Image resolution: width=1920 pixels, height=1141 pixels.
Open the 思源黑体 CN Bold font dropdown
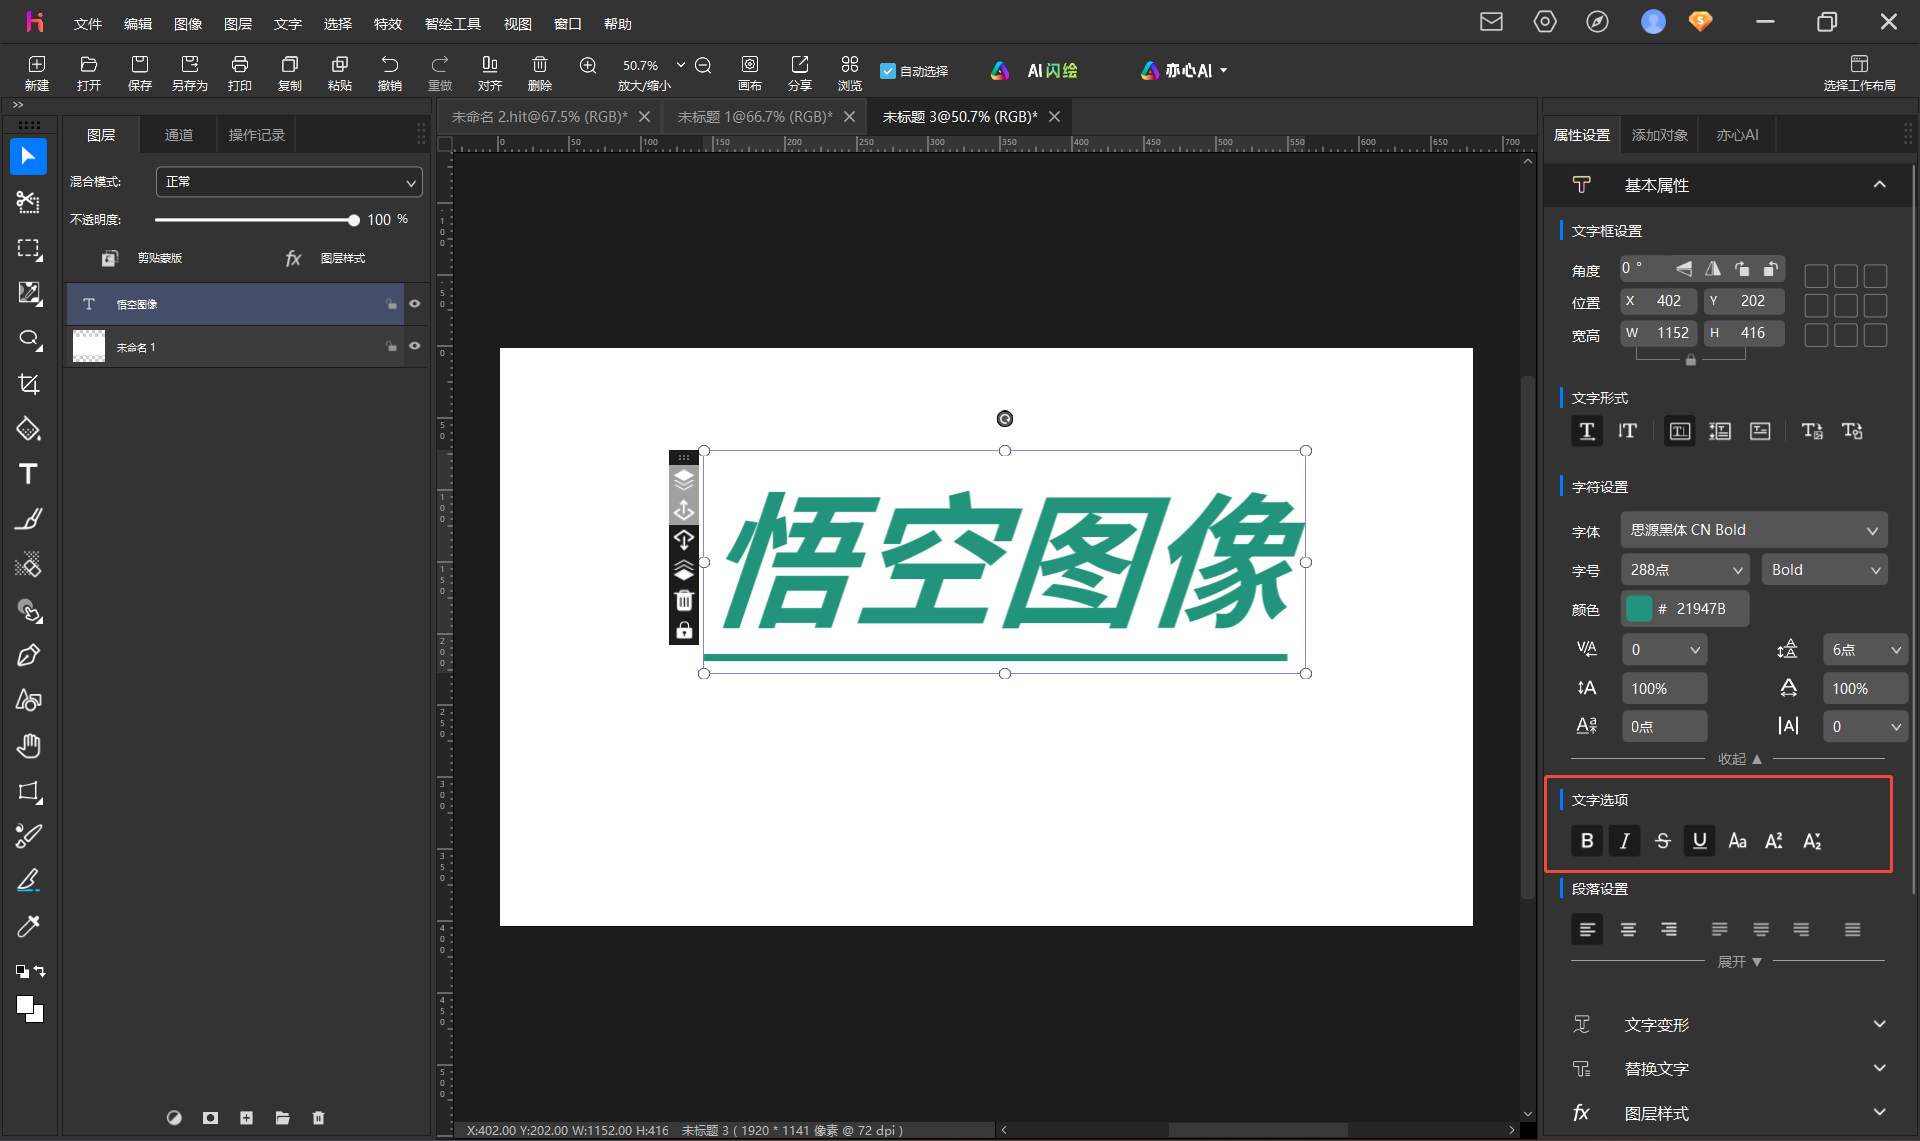coord(1754,530)
